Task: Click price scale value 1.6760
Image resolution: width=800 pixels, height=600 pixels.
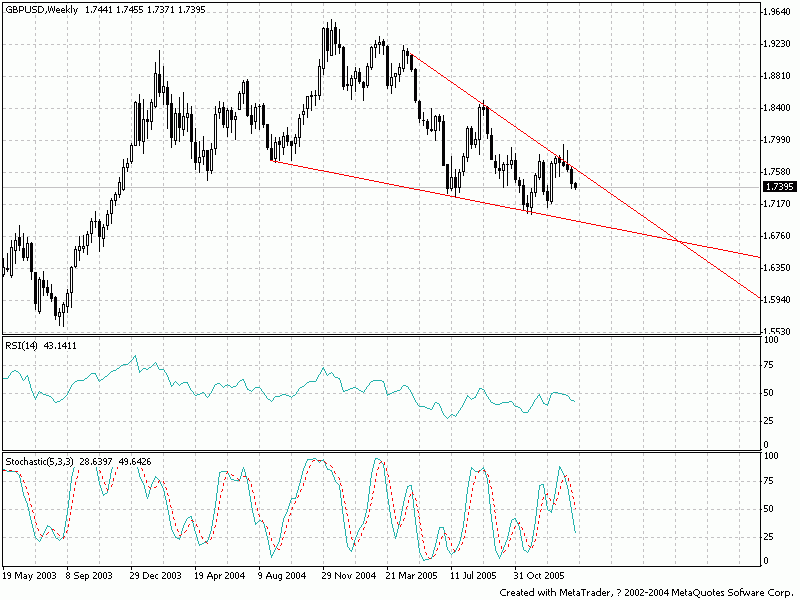Action: (777, 236)
